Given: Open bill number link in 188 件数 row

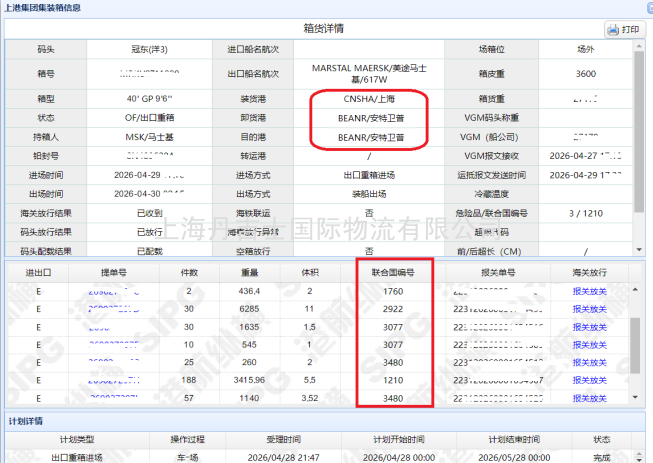Looking at the screenshot, I should (114, 380).
